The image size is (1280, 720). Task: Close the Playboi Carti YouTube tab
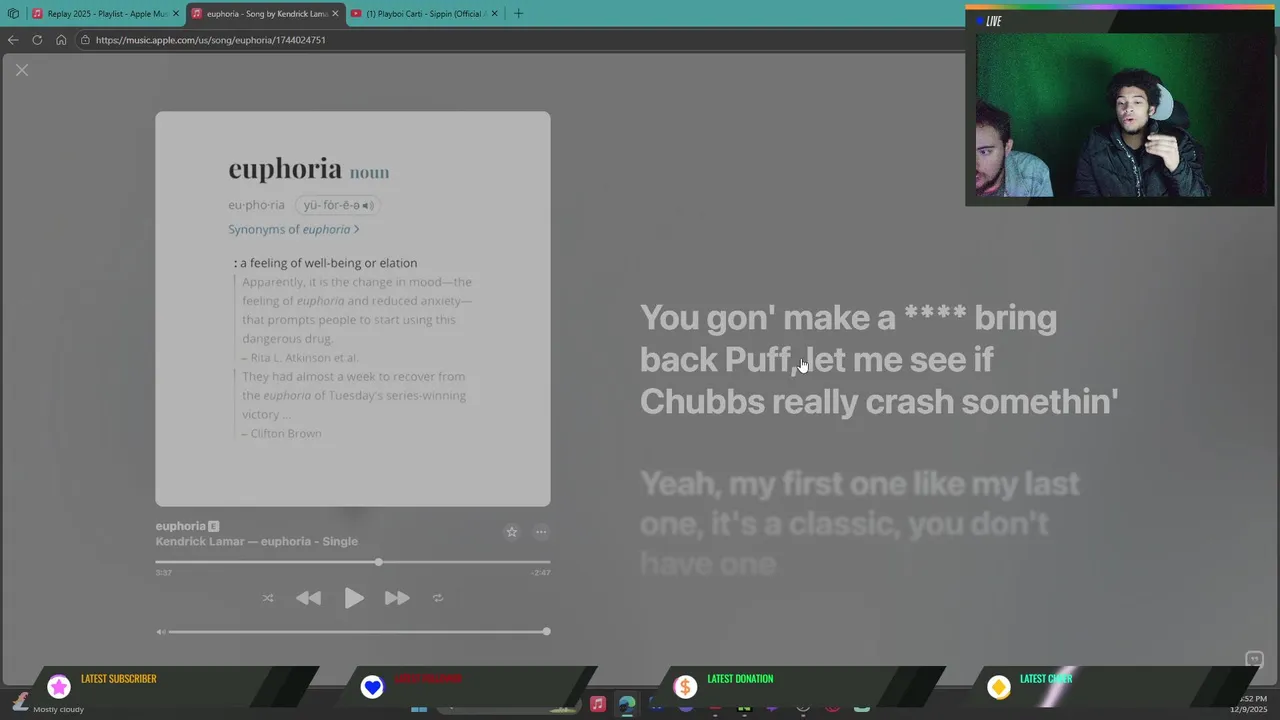point(494,14)
